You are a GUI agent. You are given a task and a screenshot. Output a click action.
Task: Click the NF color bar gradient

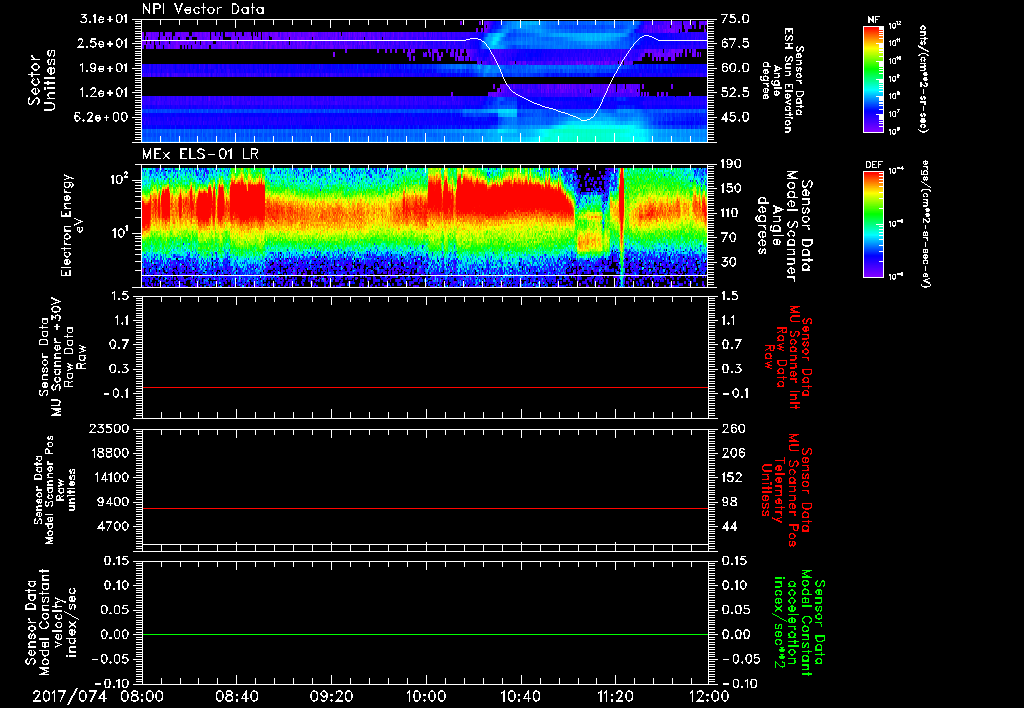click(874, 78)
